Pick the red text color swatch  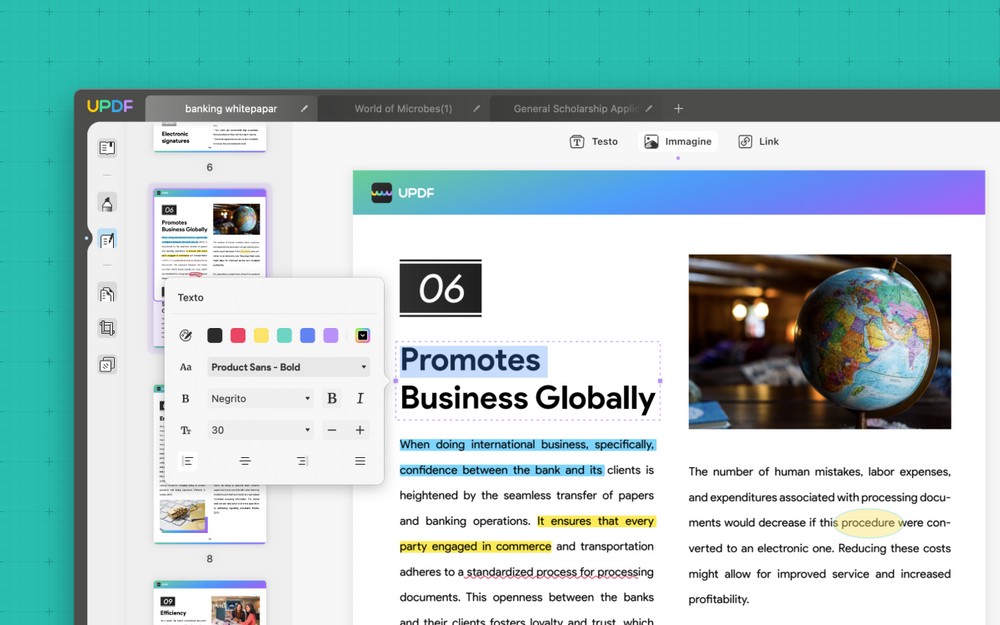tap(238, 335)
